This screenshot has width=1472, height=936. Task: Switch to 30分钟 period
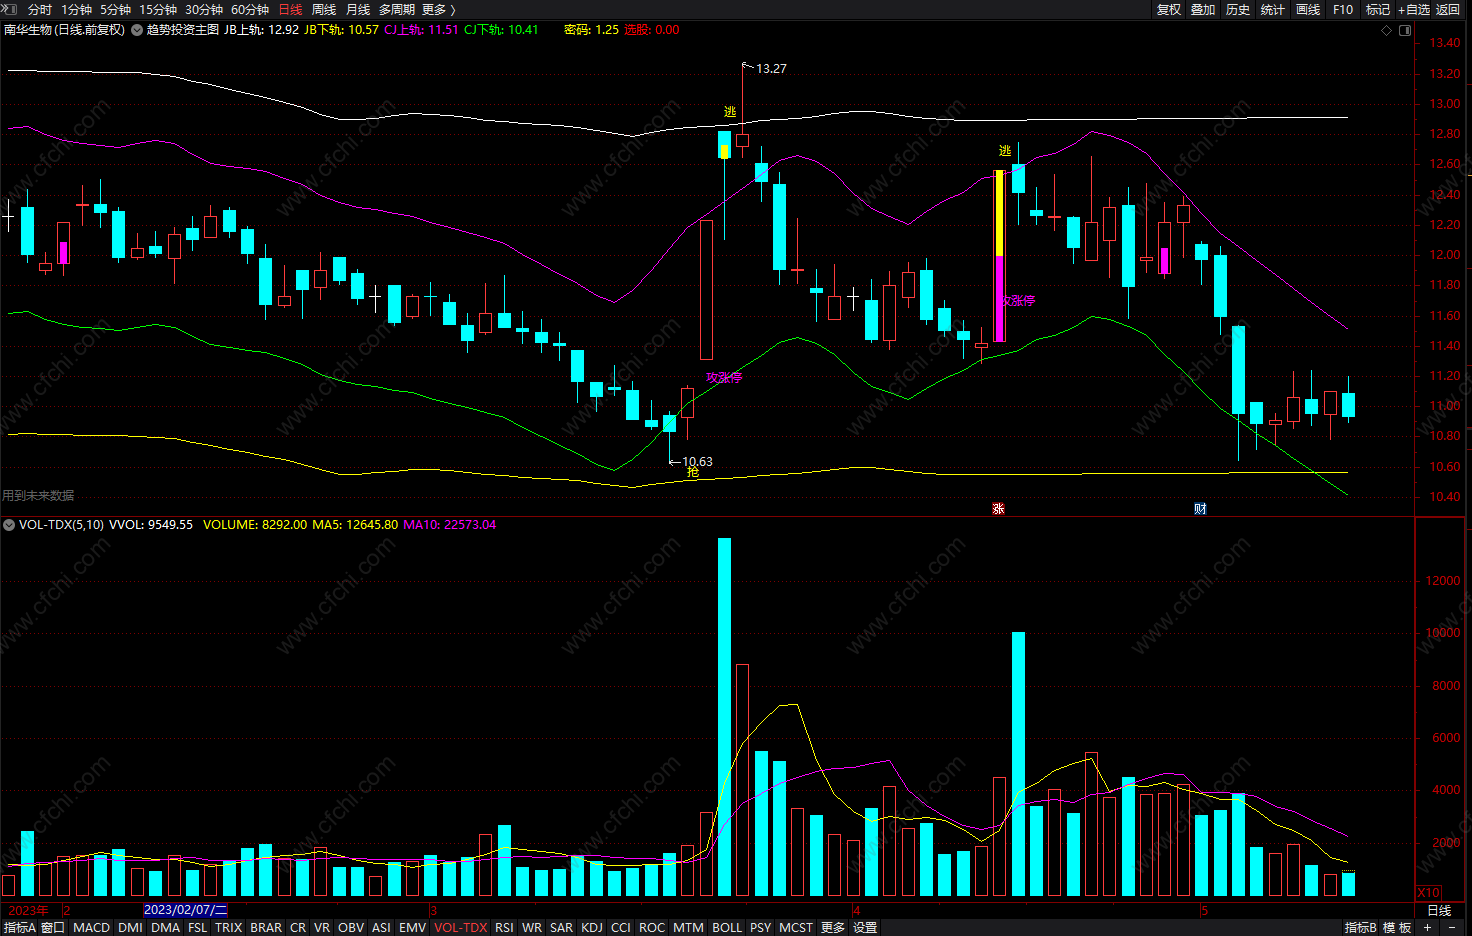click(204, 9)
